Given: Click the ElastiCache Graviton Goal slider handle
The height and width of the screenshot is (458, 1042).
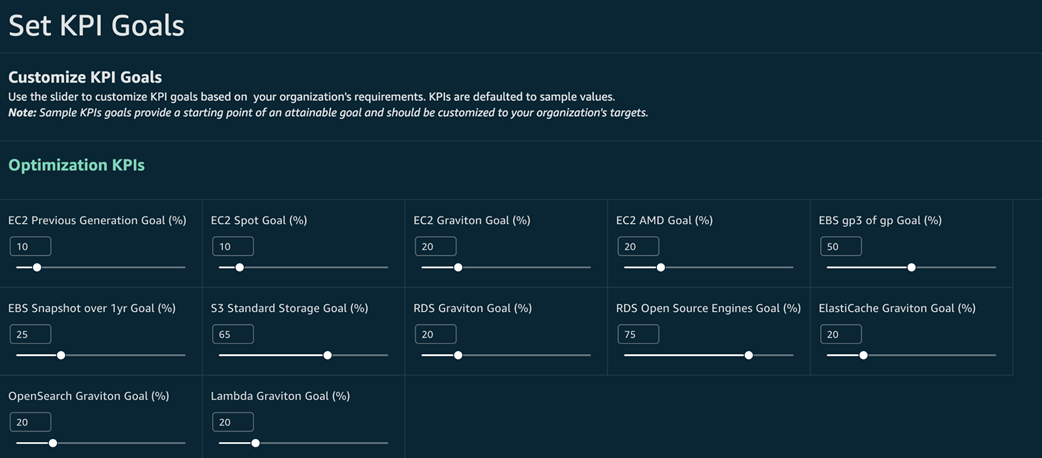Looking at the screenshot, I should (x=864, y=355).
